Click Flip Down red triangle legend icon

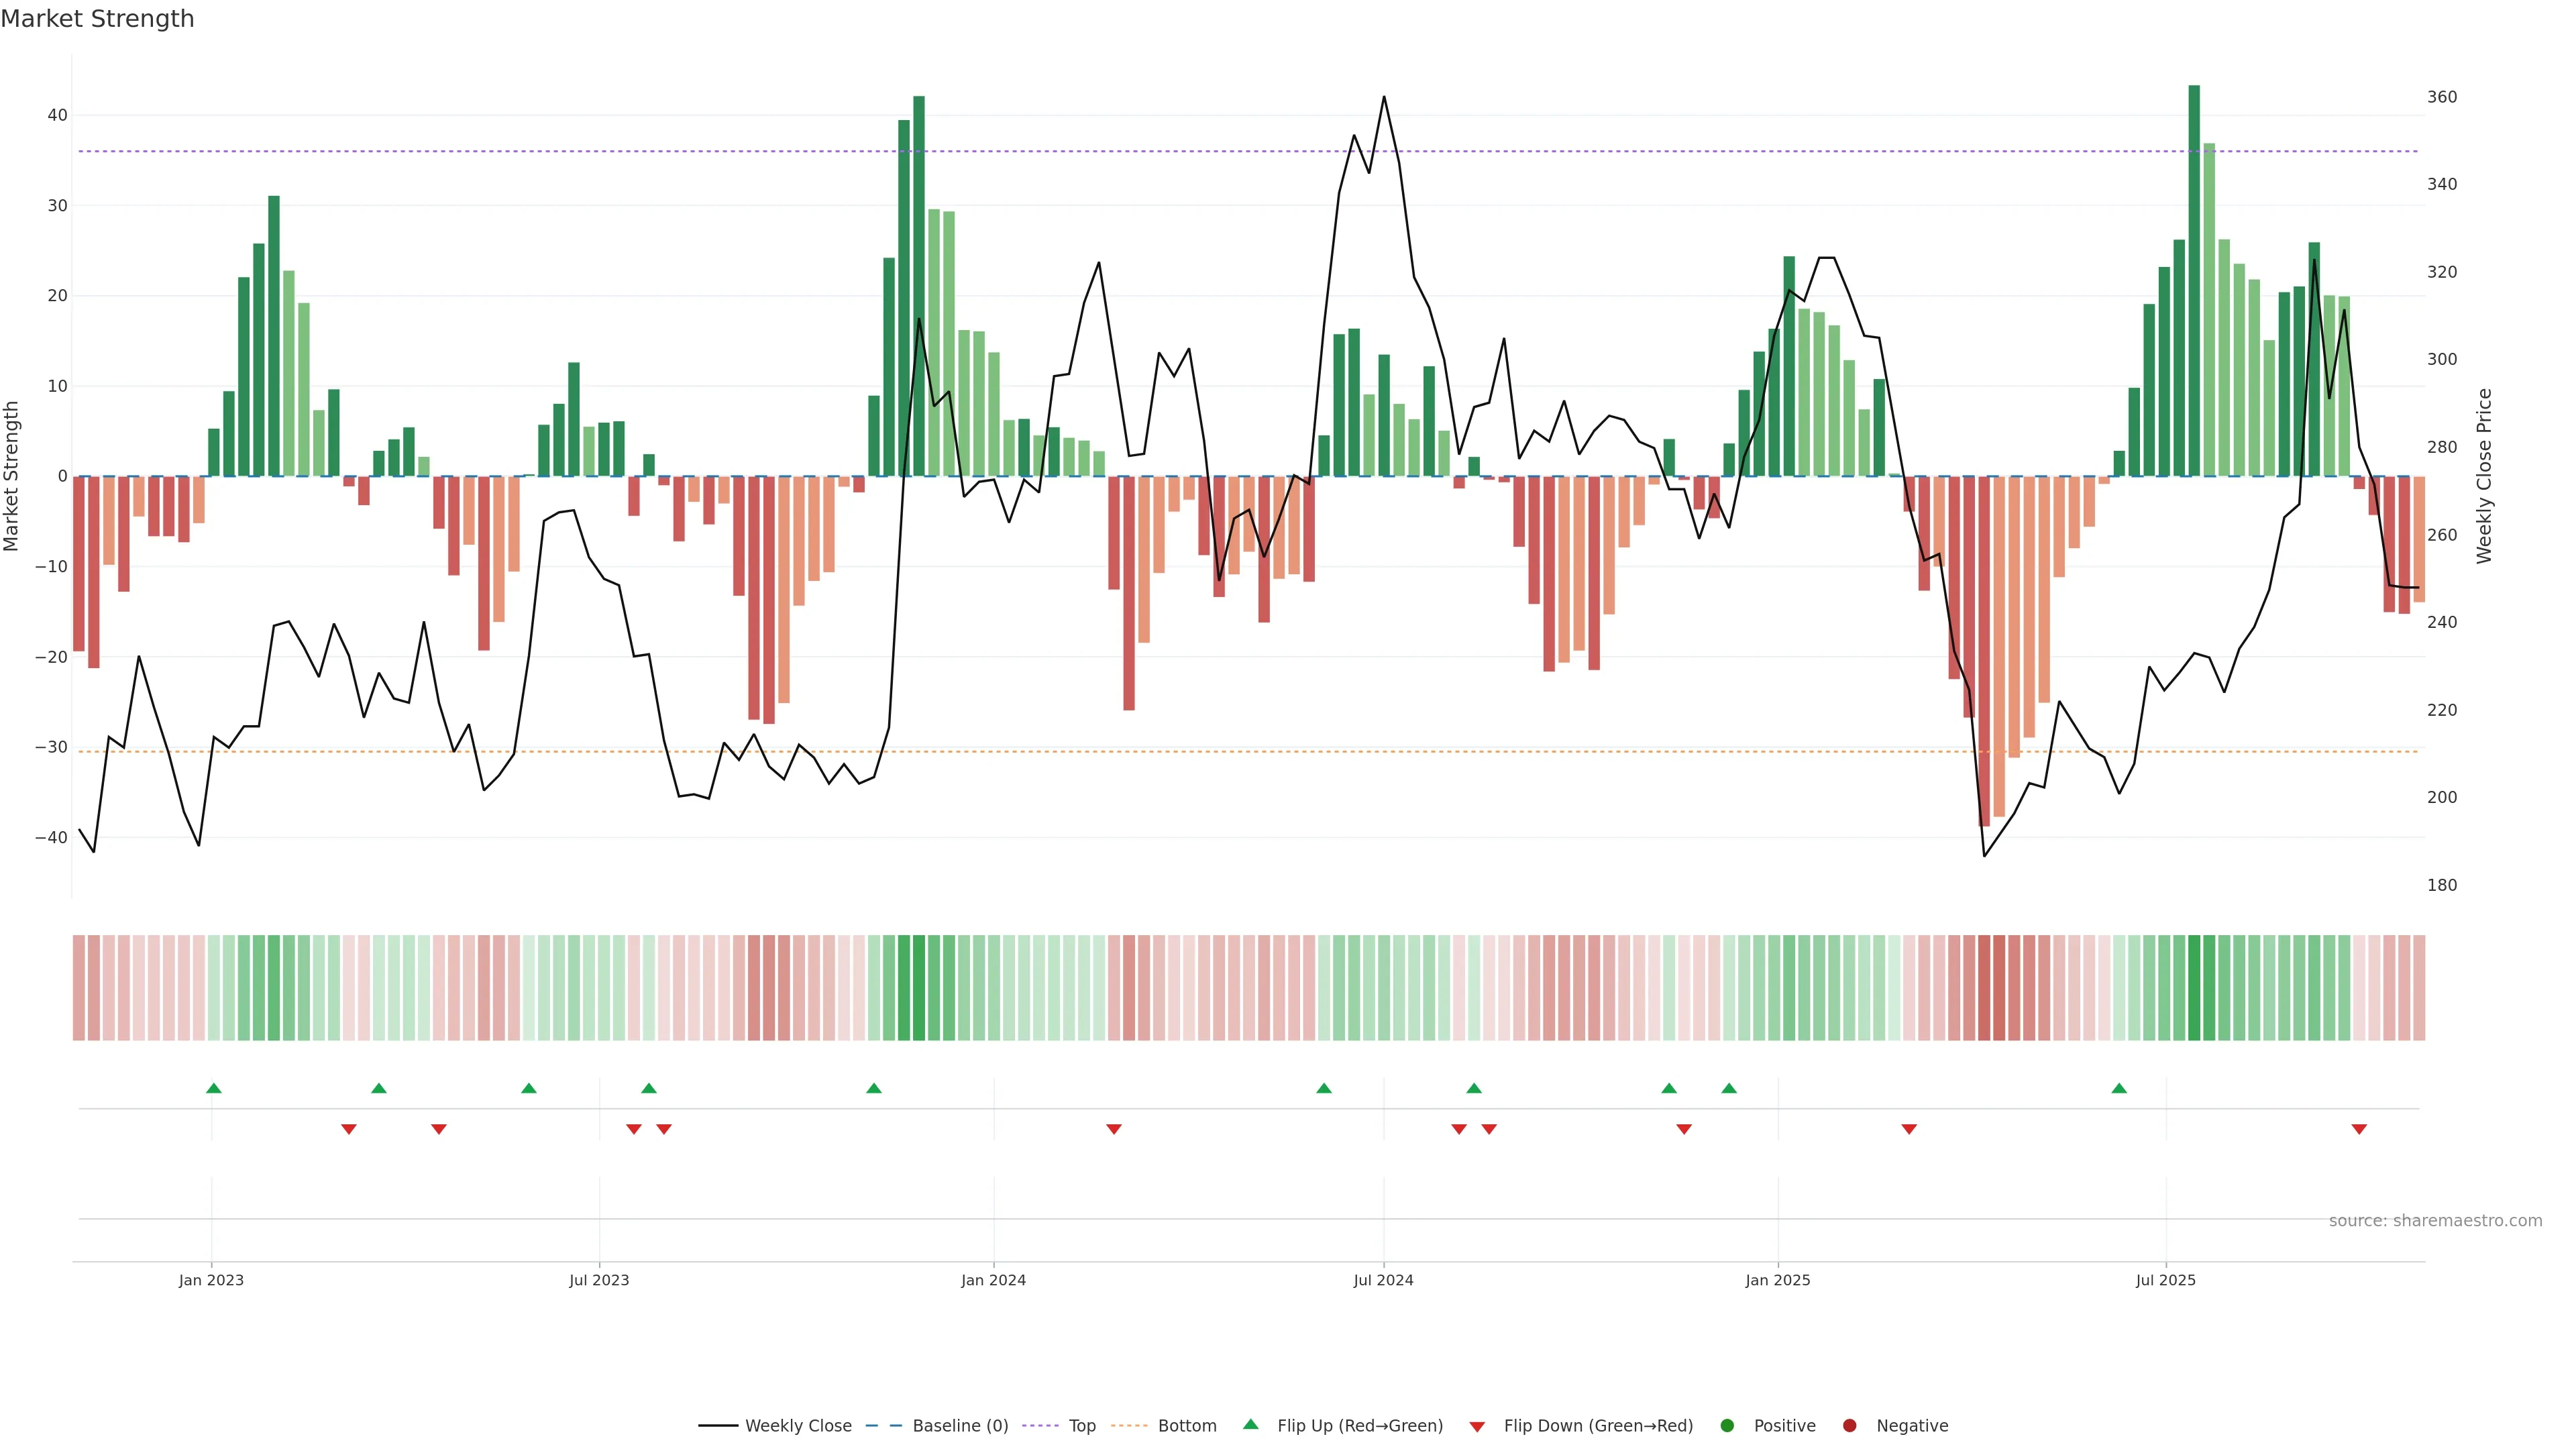click(x=1477, y=1427)
